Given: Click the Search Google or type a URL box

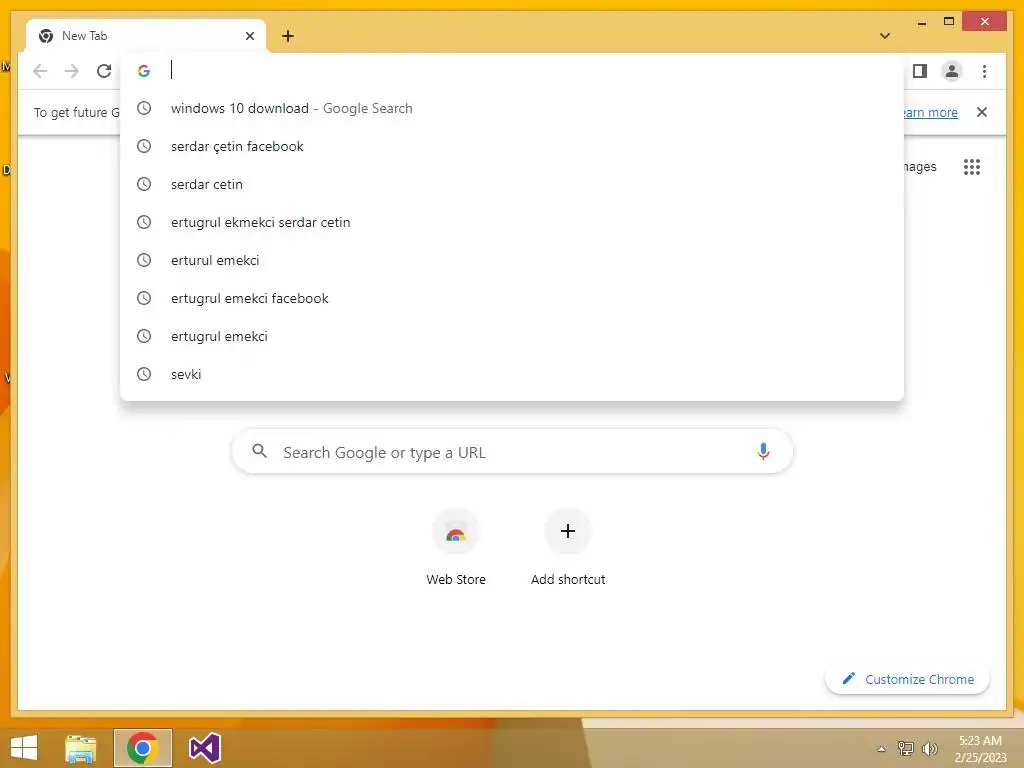Looking at the screenshot, I should (x=512, y=451).
